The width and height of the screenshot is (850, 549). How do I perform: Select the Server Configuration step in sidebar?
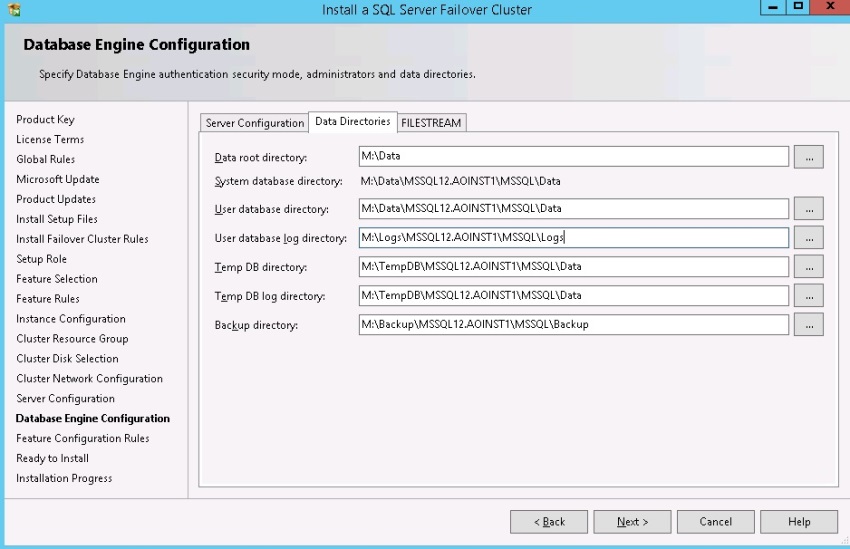[x=65, y=399]
